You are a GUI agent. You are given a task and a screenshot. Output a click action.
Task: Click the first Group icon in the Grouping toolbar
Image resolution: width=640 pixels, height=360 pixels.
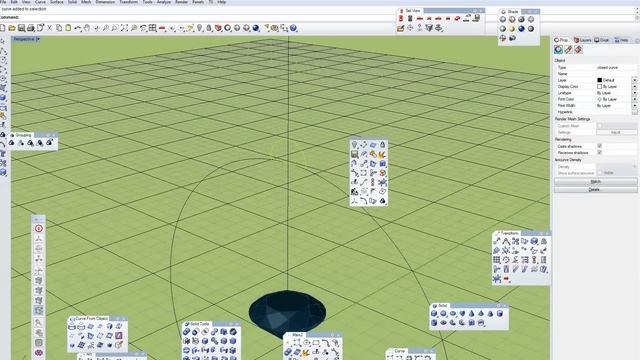click(x=12, y=142)
